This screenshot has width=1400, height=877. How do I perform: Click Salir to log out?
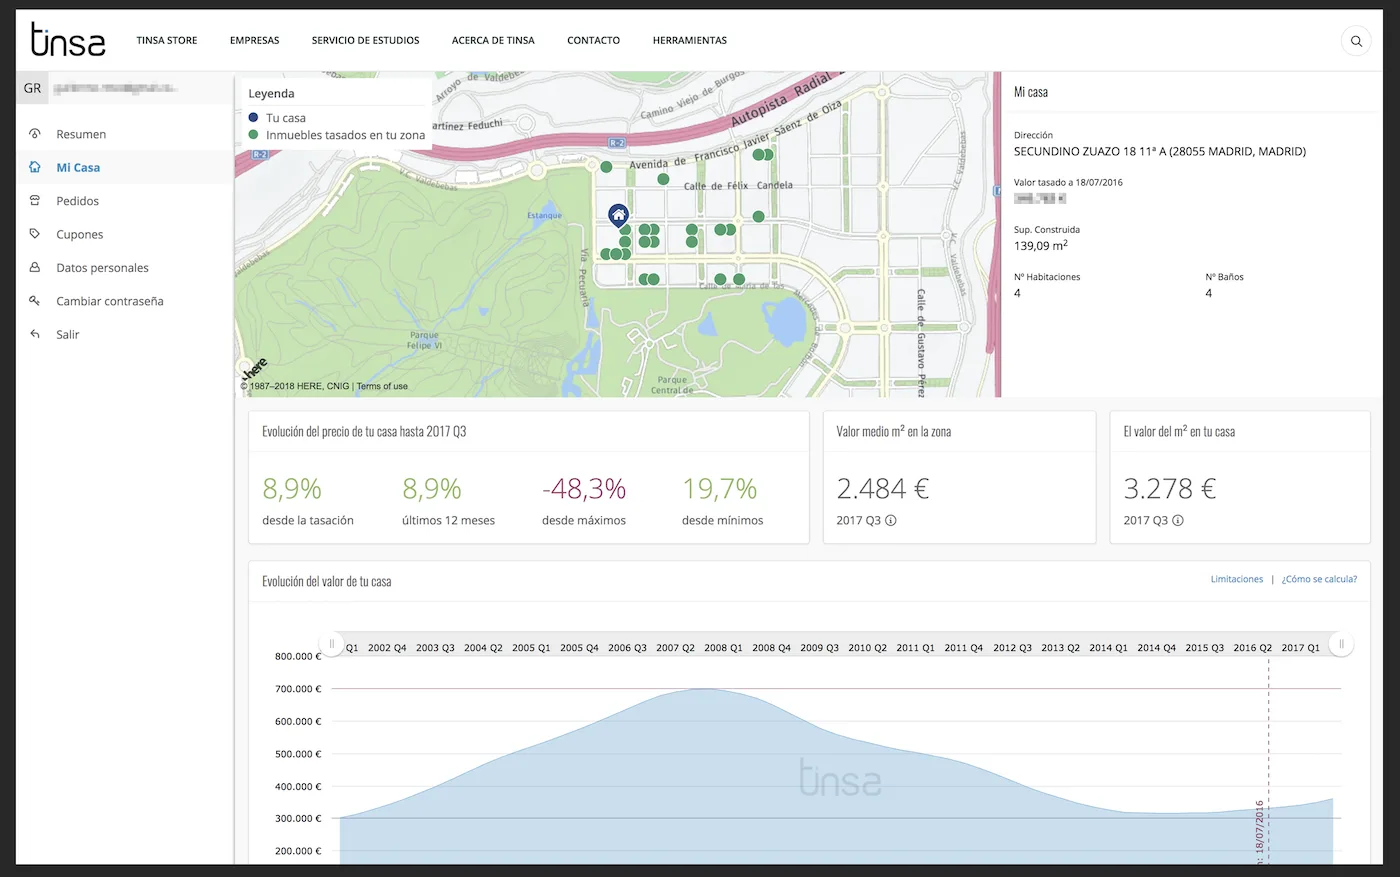(68, 334)
